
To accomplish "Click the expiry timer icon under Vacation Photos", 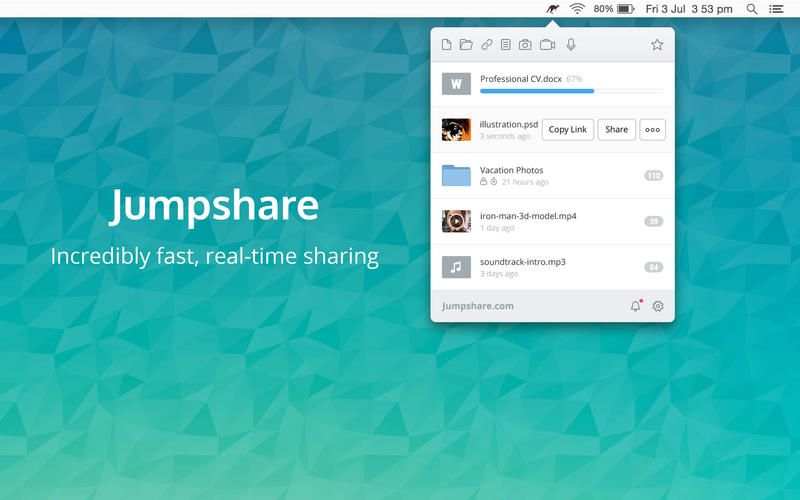I will [494, 182].
